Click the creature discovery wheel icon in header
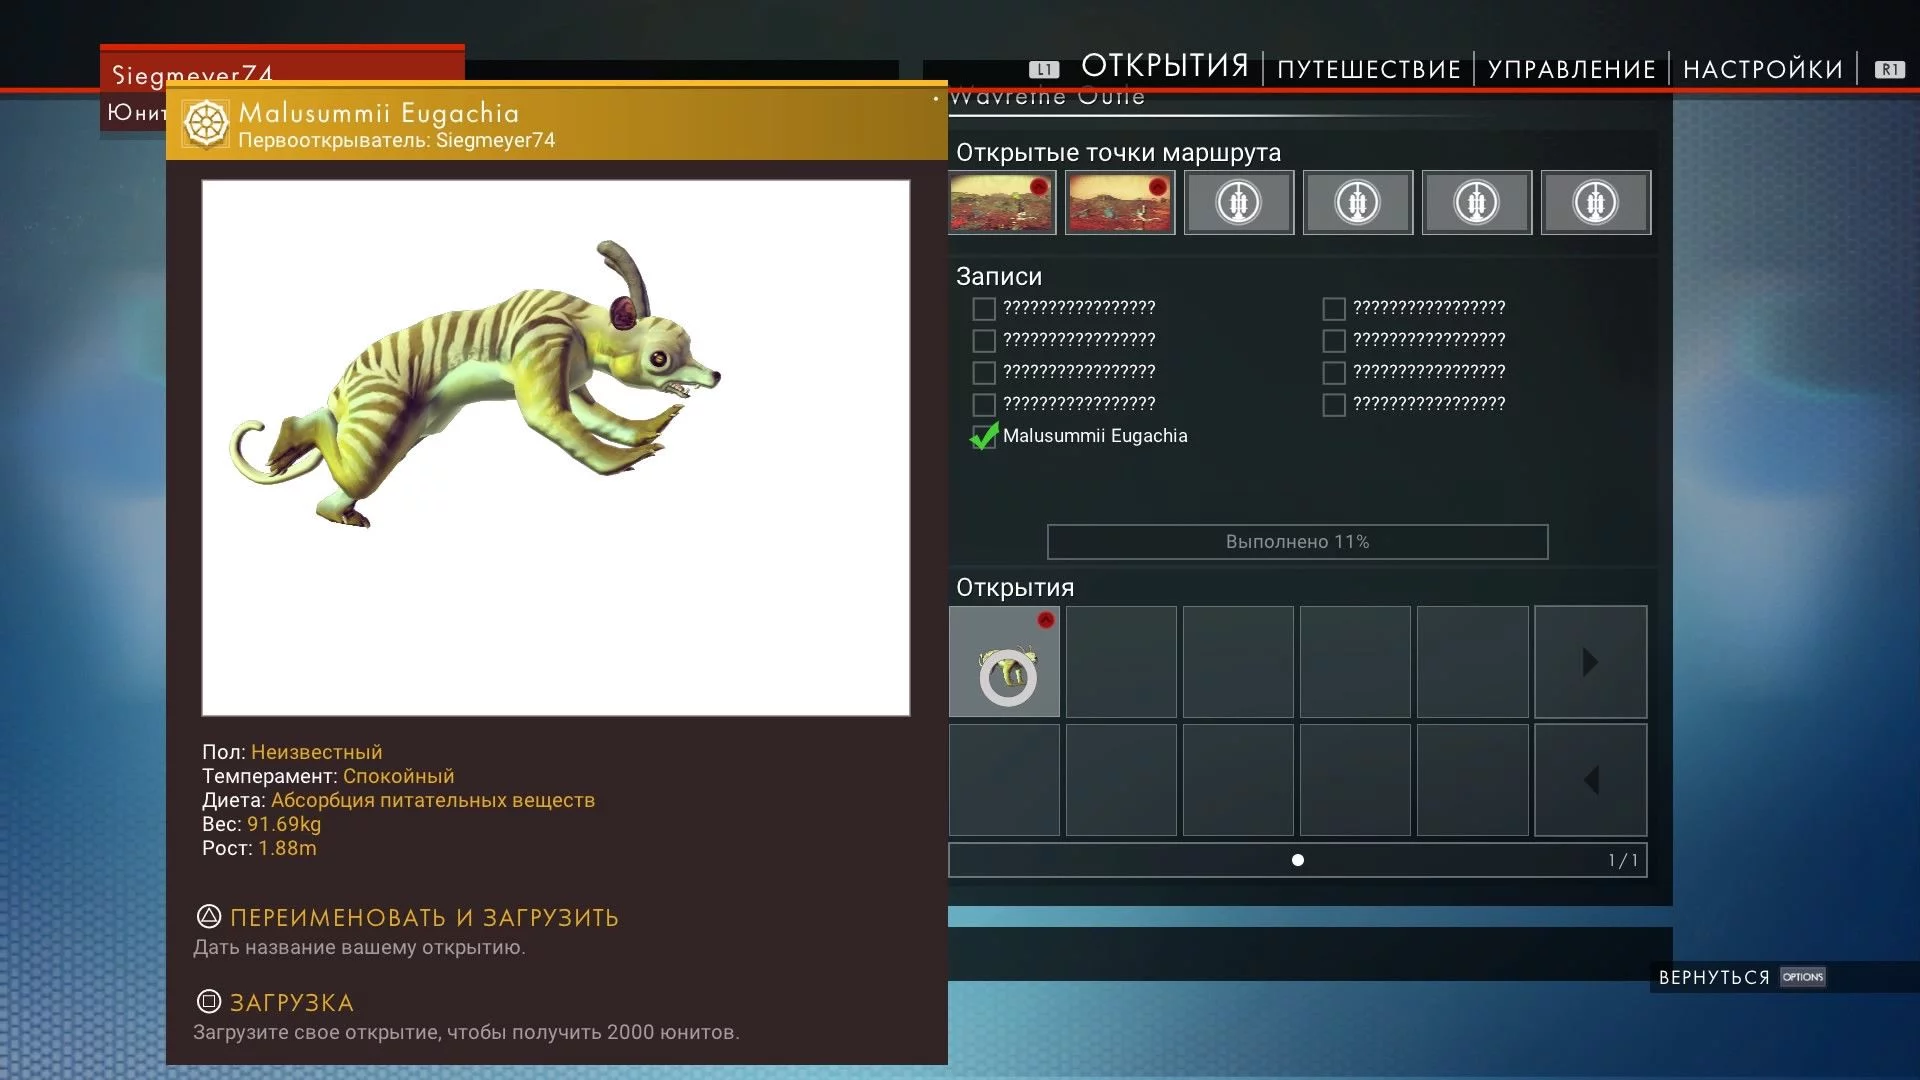The image size is (1920, 1080). coord(206,124)
